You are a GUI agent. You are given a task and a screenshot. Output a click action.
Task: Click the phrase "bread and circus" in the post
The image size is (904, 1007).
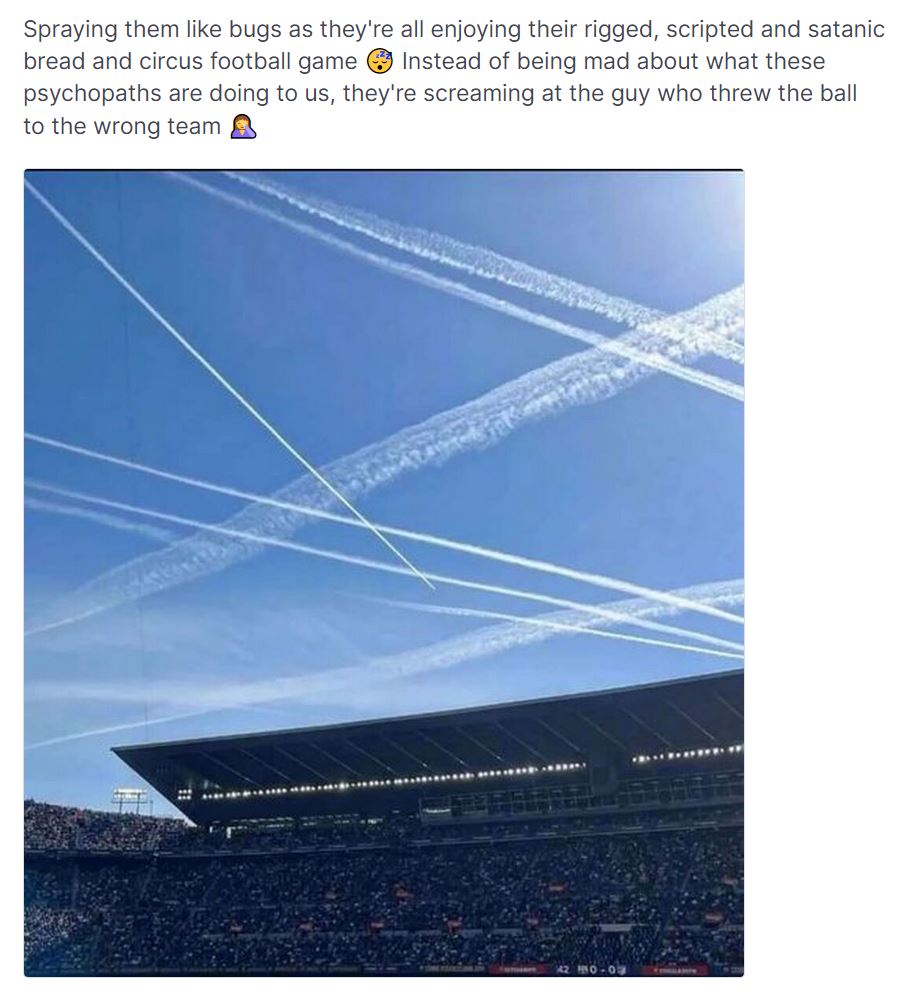coord(113,62)
